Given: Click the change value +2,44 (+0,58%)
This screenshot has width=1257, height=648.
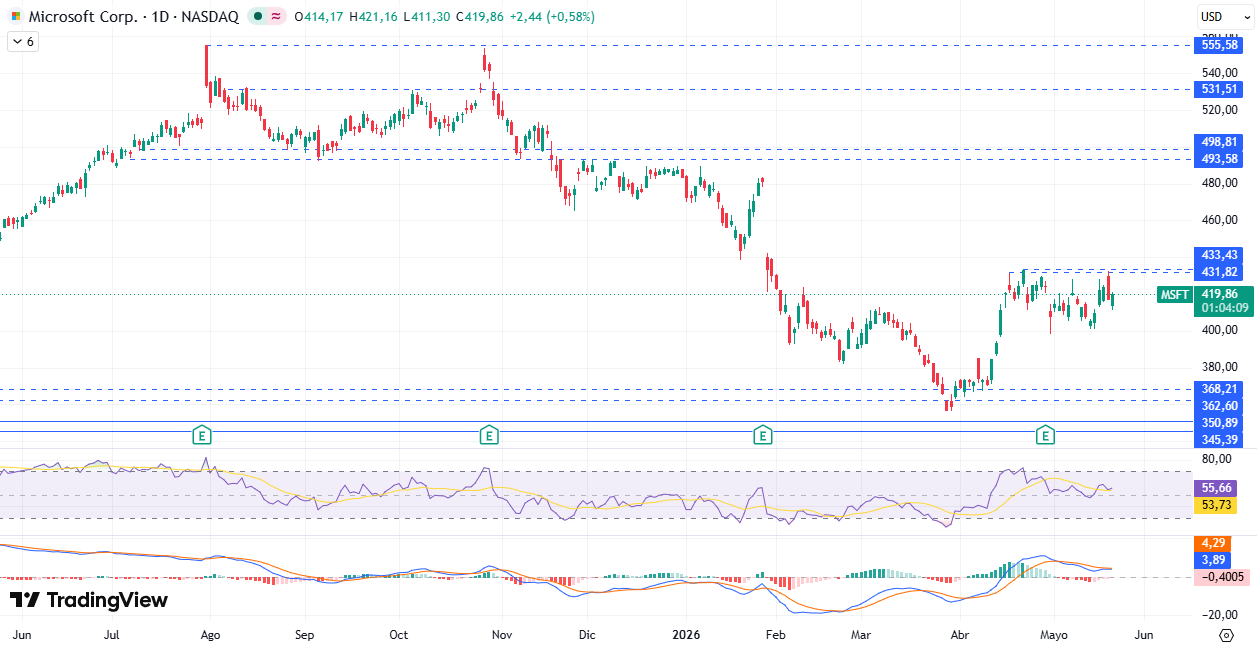Looking at the screenshot, I should pos(552,17).
